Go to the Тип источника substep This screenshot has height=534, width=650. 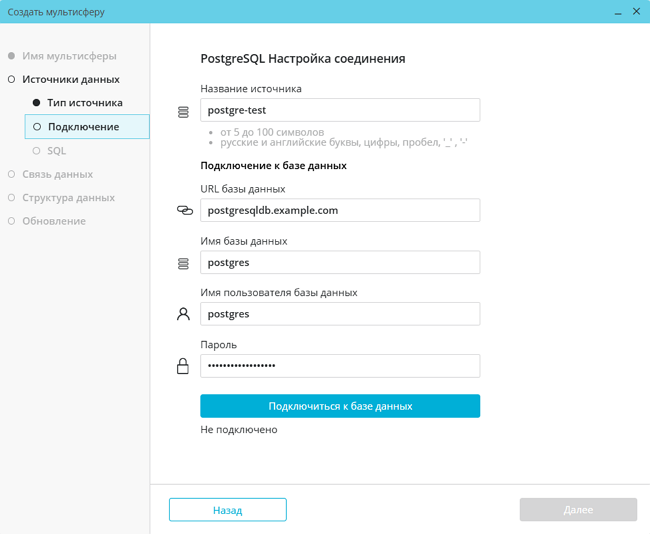pyautogui.click(x=85, y=103)
